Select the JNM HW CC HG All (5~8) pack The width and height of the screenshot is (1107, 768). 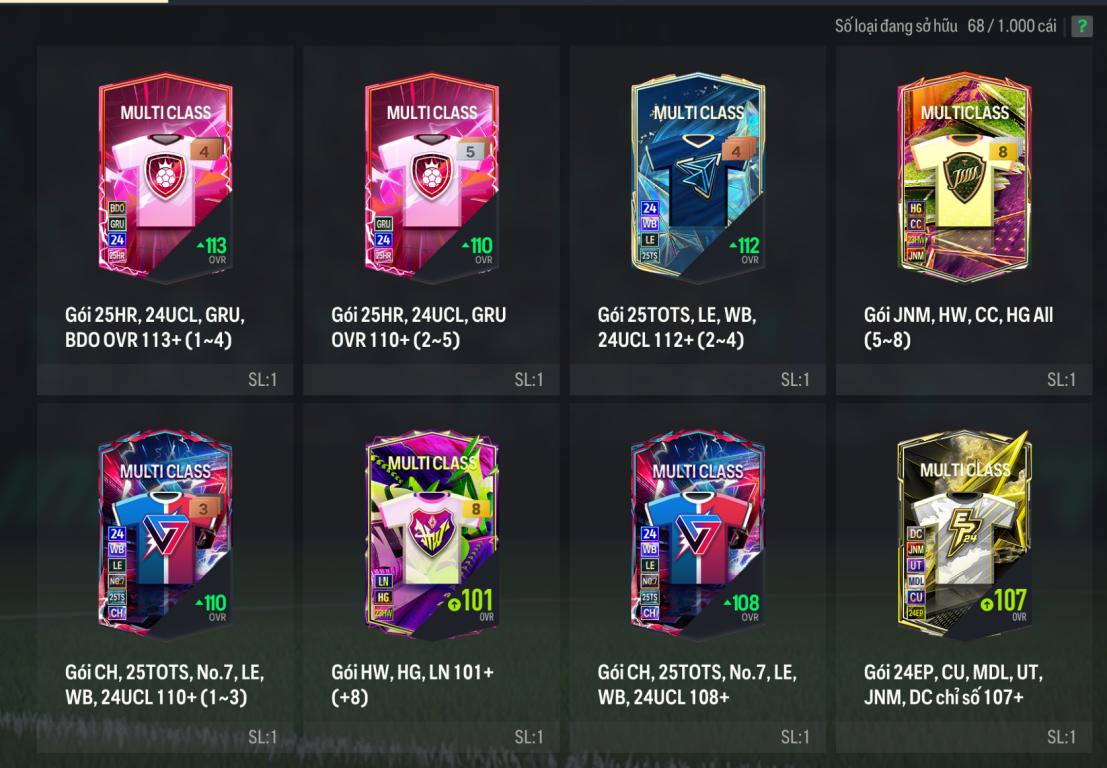click(x=964, y=220)
